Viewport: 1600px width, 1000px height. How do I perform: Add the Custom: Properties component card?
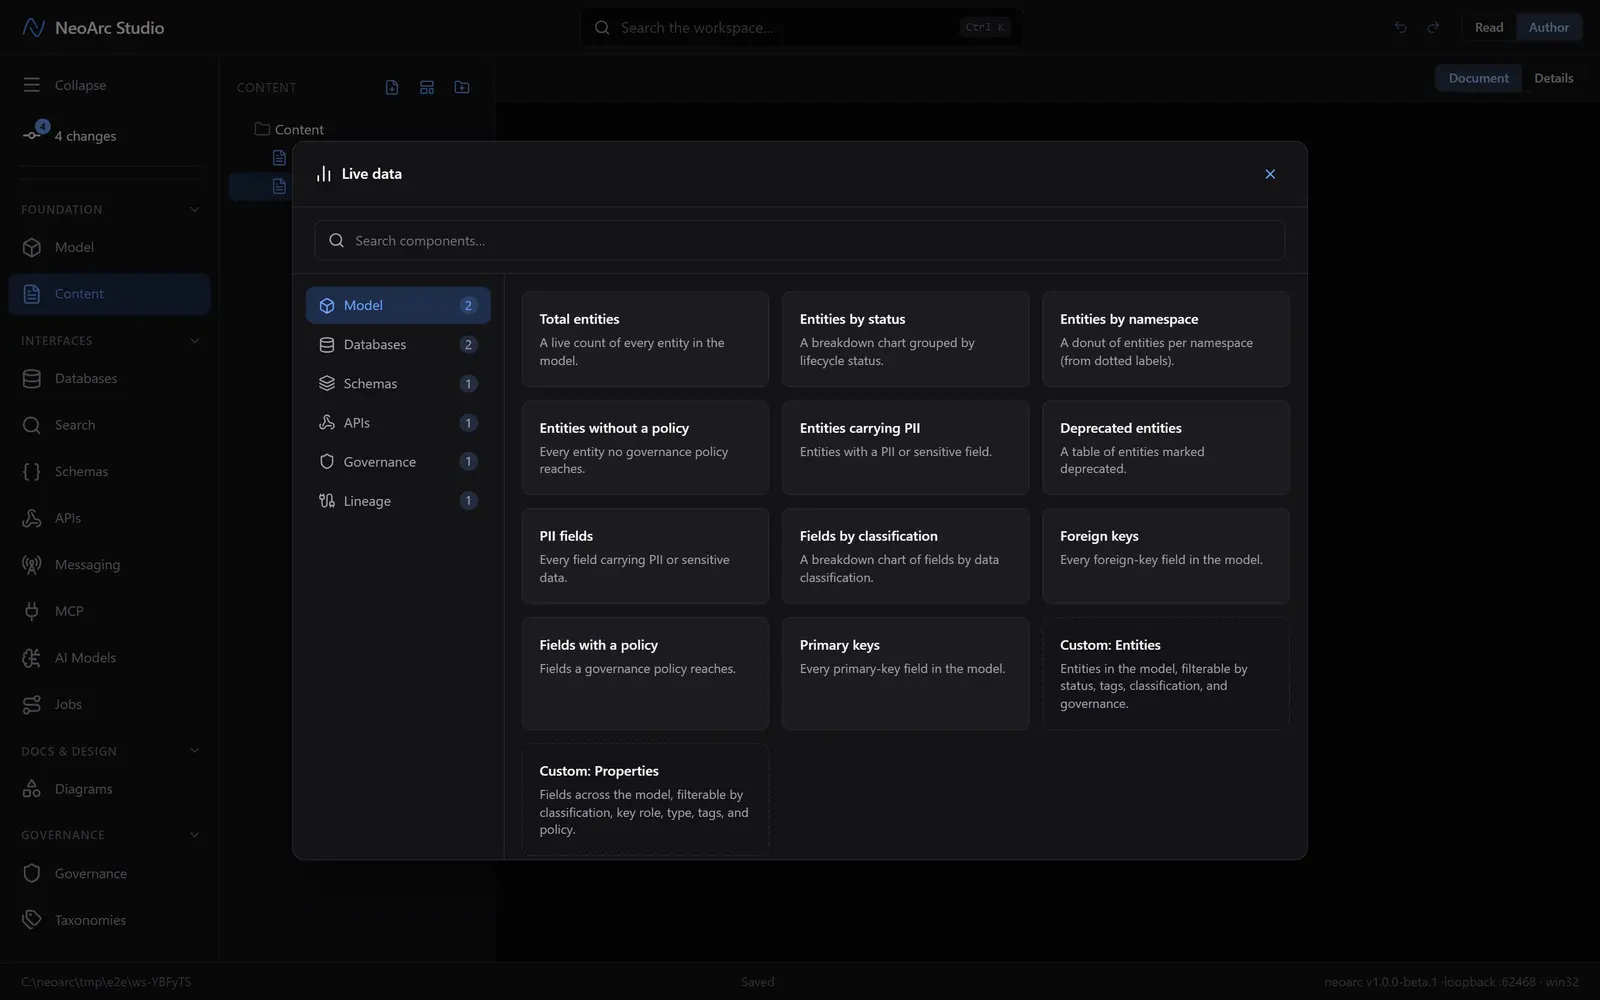[x=645, y=800]
